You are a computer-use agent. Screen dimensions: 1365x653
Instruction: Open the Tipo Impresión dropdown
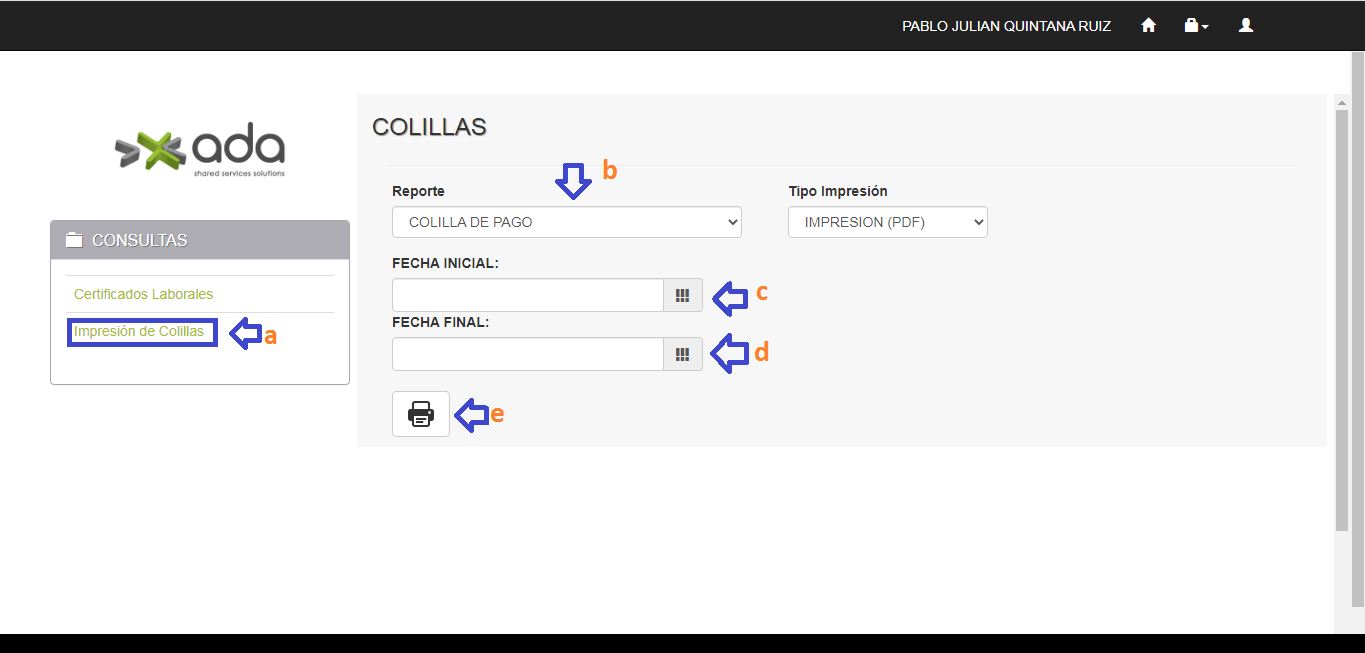[x=887, y=222]
